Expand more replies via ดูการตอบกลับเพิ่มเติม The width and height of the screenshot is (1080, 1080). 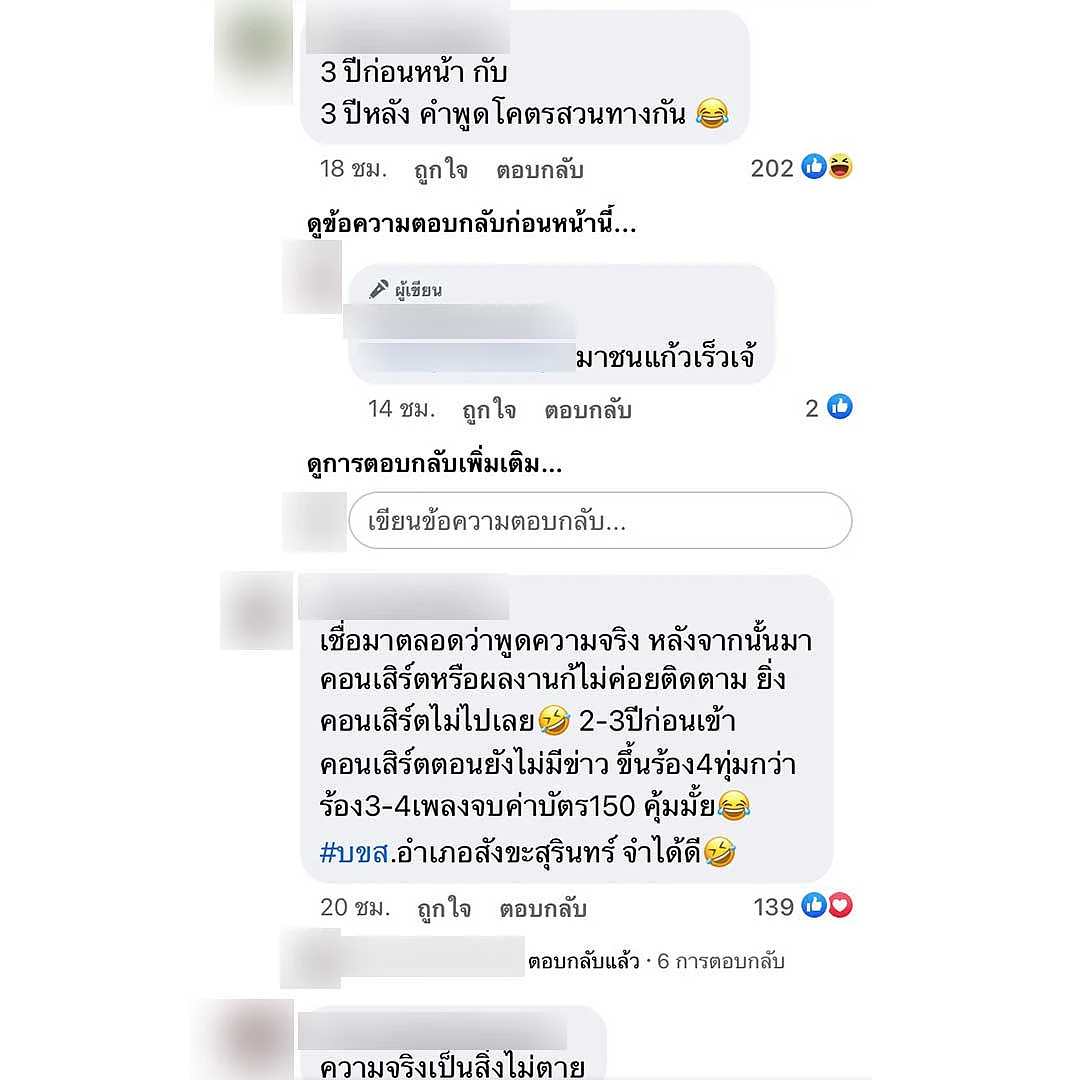point(435,465)
